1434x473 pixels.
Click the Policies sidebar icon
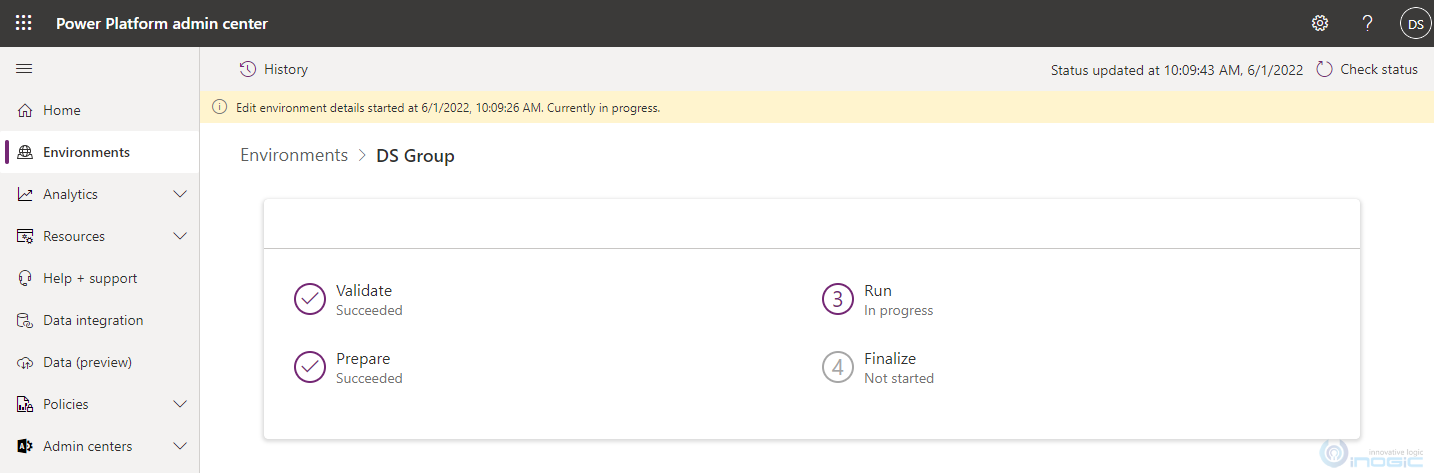[x=25, y=404]
